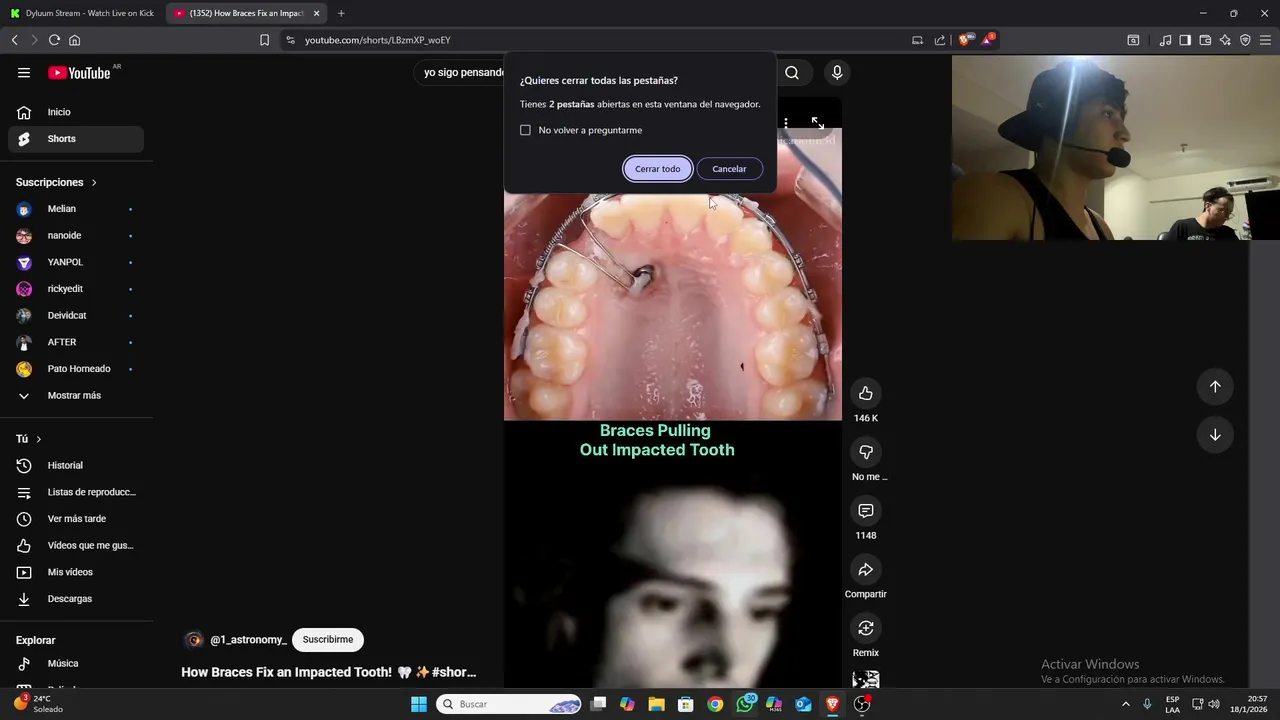Like the short with thumbs up

866,393
